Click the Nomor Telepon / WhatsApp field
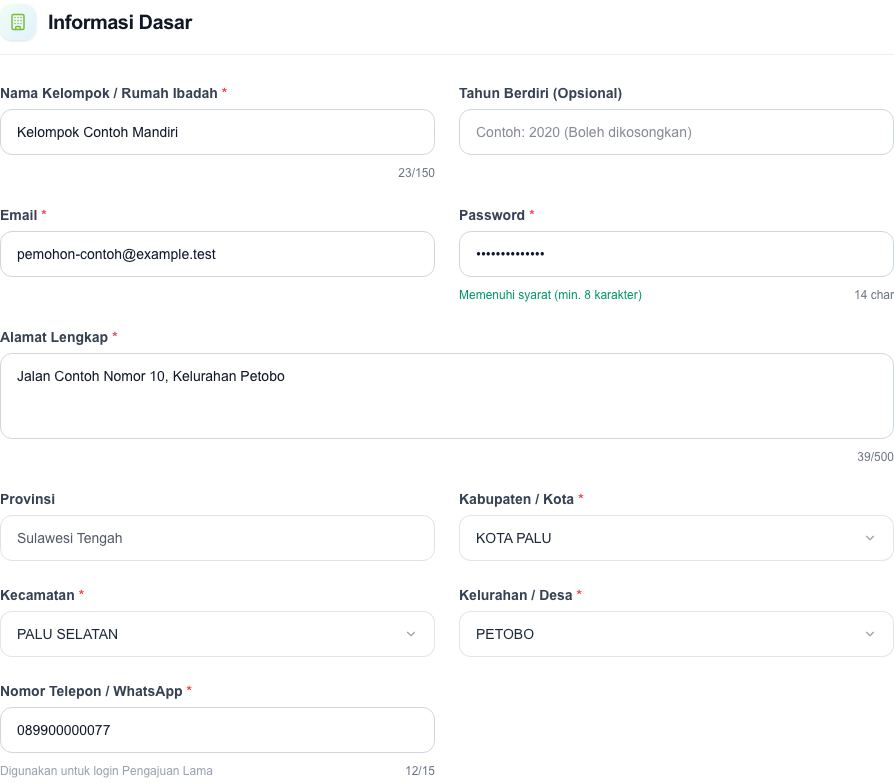This screenshot has width=894, height=783. click(x=217, y=730)
